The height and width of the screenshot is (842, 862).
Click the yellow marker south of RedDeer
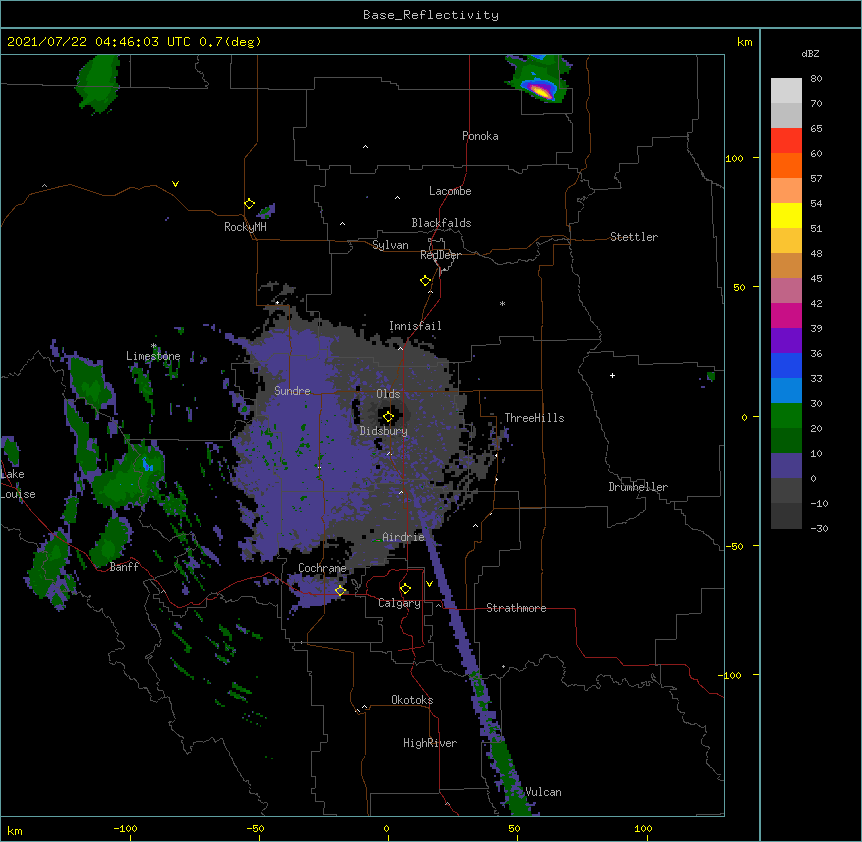pos(426,281)
